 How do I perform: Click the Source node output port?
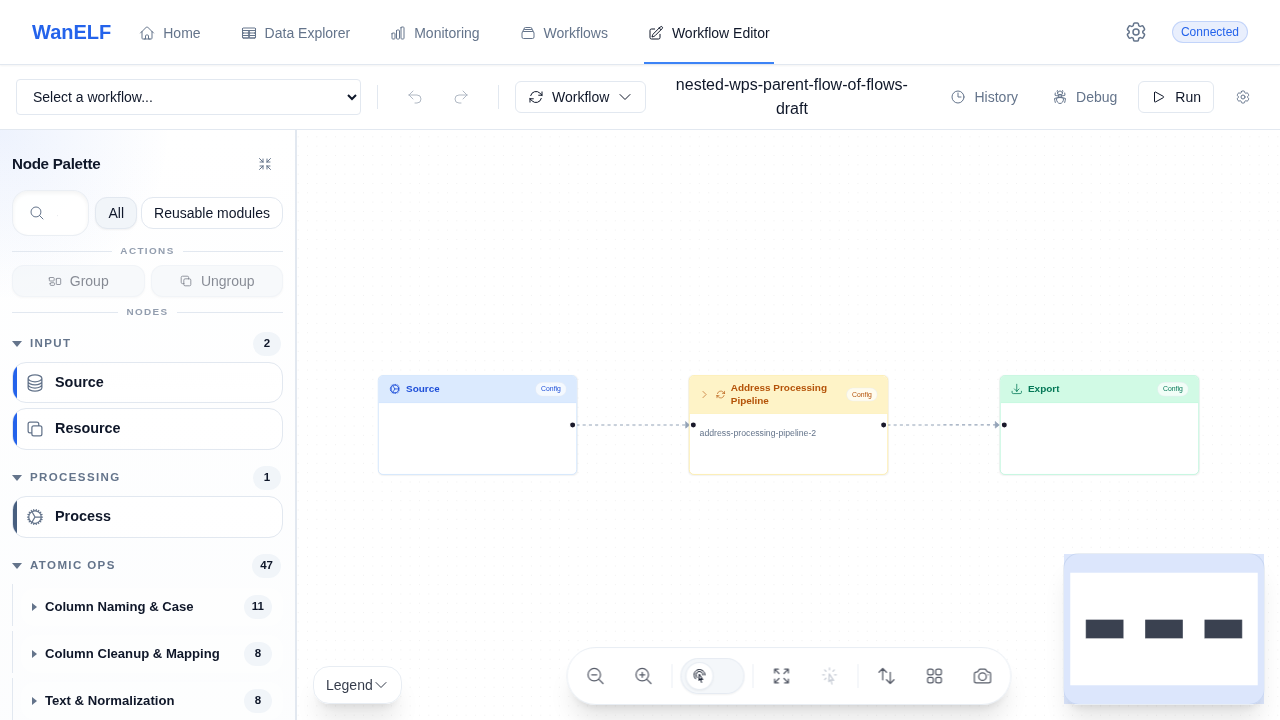(x=573, y=425)
